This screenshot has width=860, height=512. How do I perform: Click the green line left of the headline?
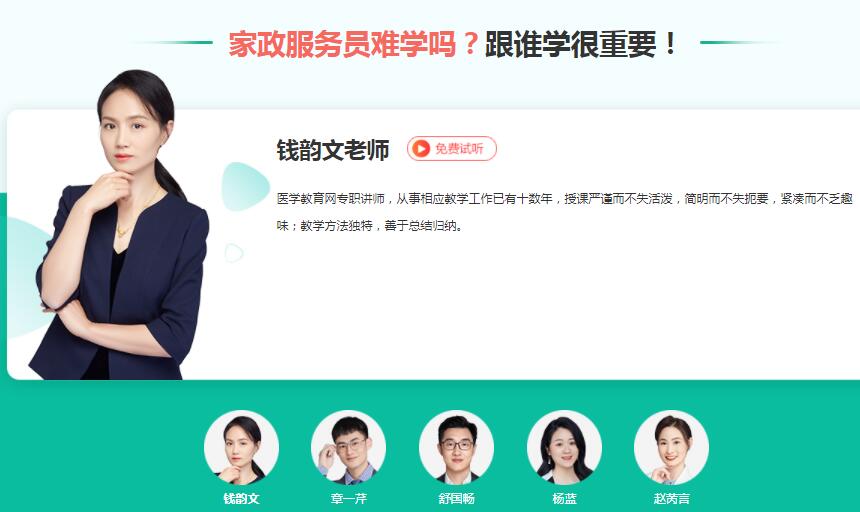pos(173,42)
